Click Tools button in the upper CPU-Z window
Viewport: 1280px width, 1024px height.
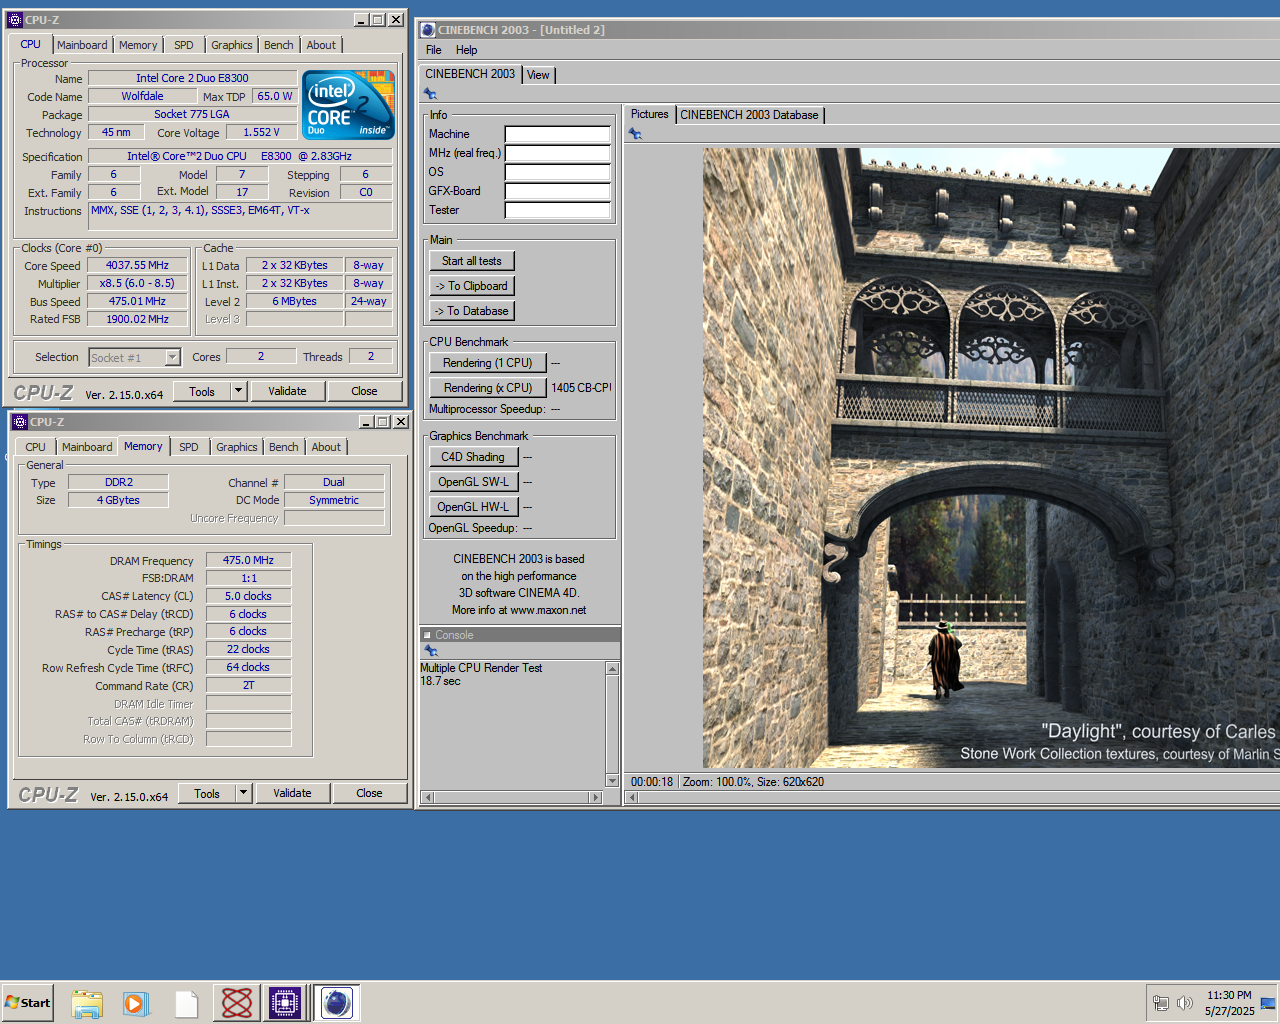pos(202,391)
